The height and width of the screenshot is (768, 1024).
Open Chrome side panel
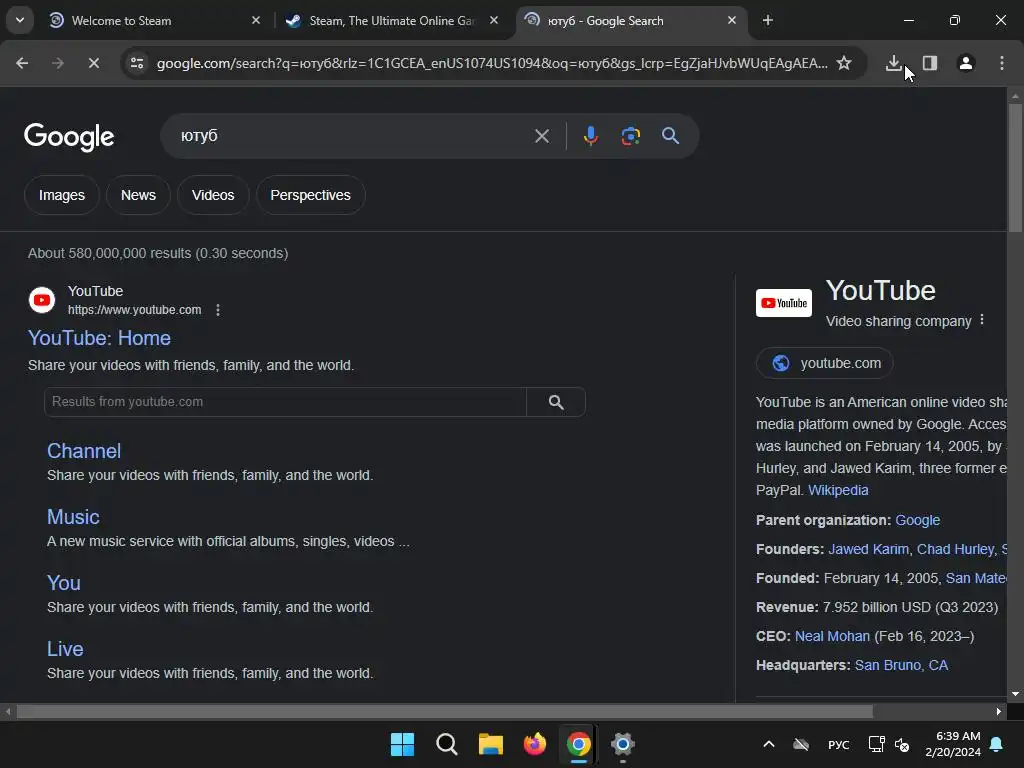[930, 63]
